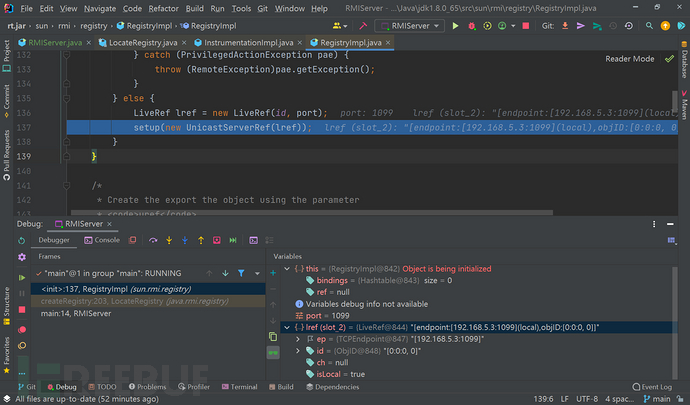
Task: Open the TODO tool window
Action: pyautogui.click(x=102, y=387)
